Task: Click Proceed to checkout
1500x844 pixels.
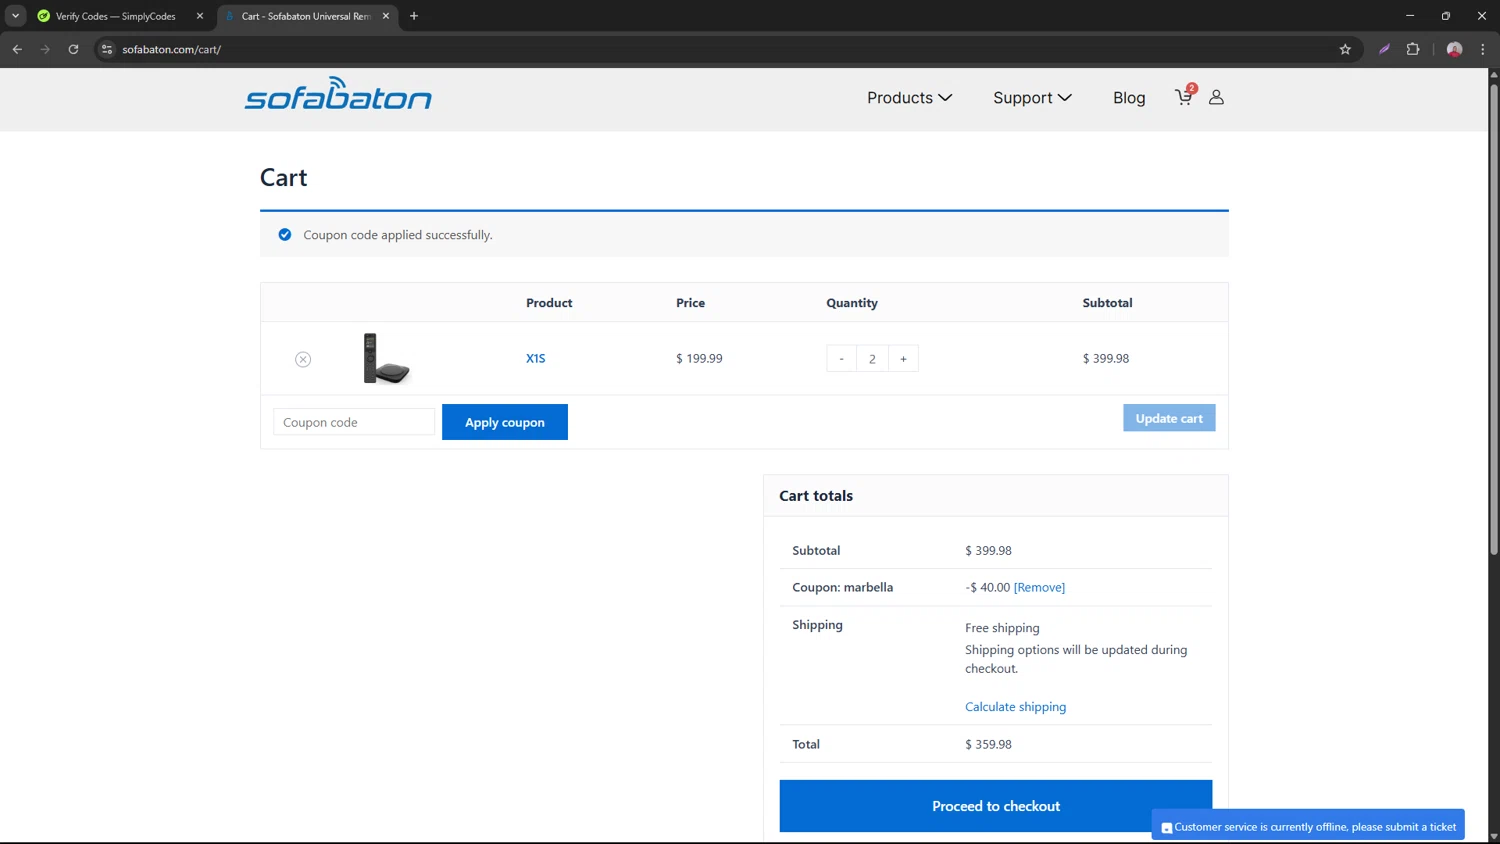Action: click(996, 806)
